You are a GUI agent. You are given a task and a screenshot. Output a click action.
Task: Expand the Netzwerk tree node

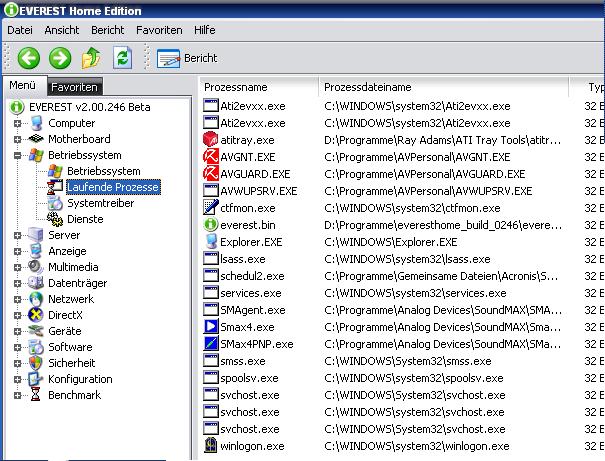[18, 299]
